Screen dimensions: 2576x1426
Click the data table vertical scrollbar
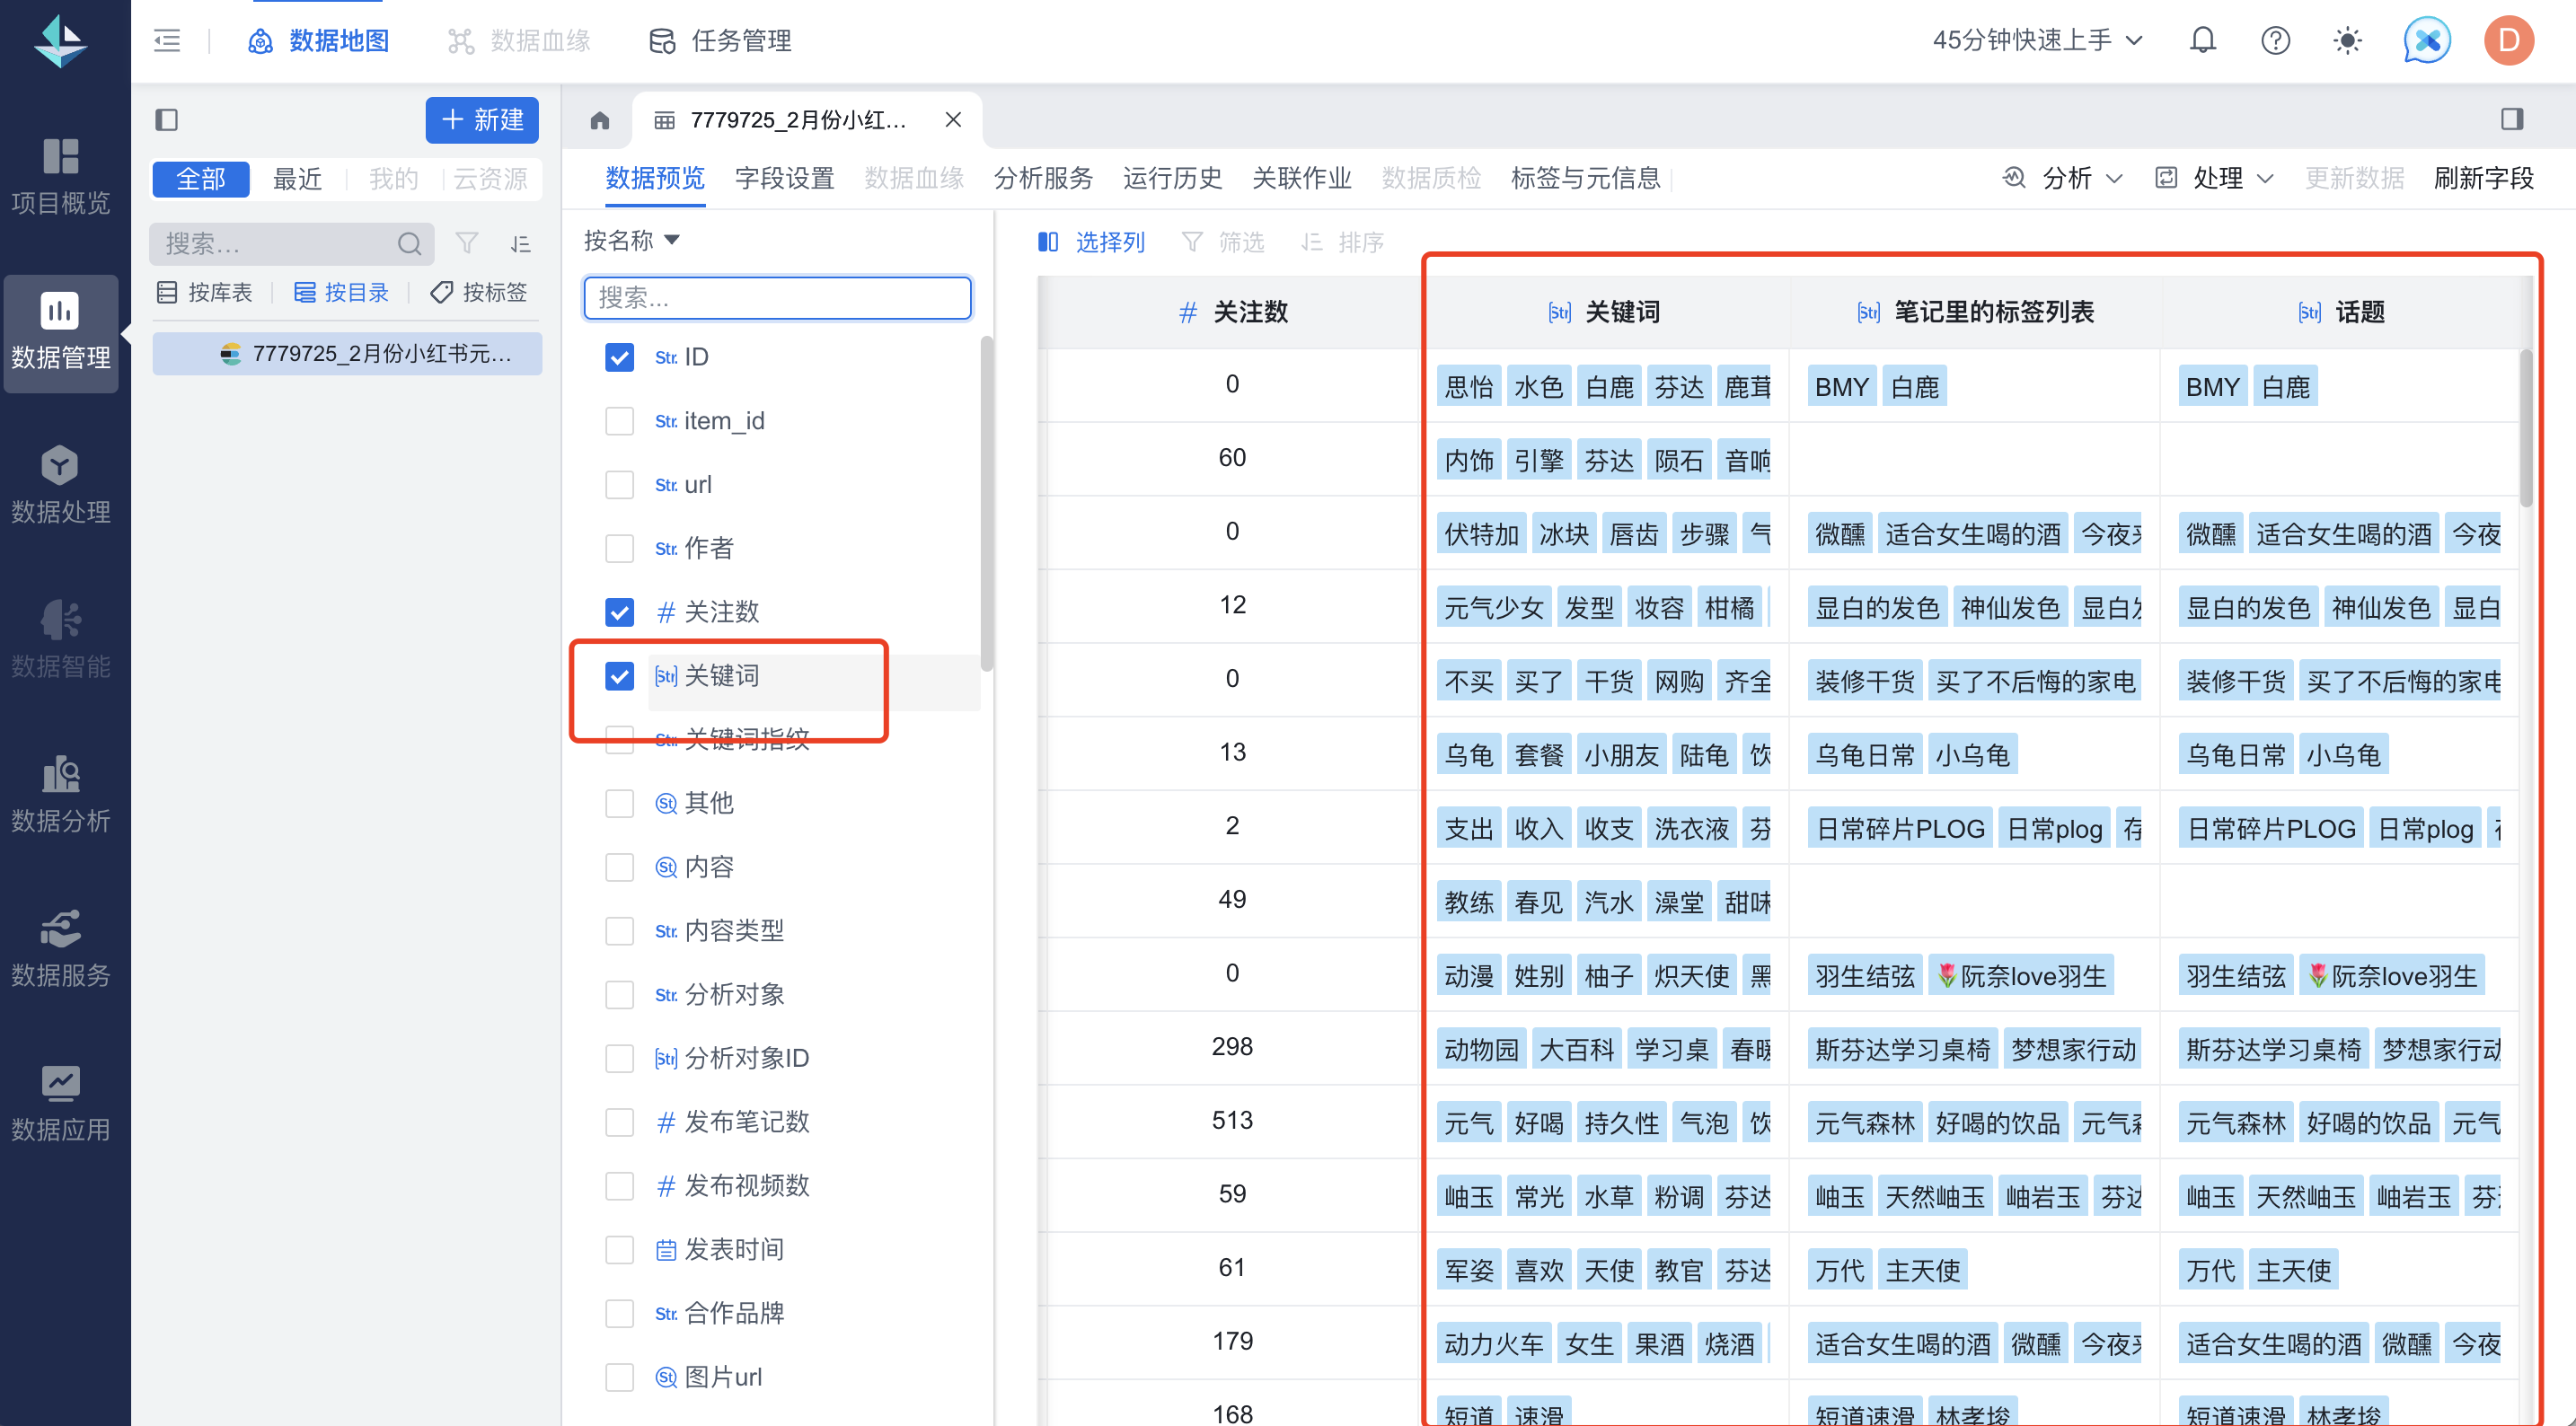click(2524, 430)
